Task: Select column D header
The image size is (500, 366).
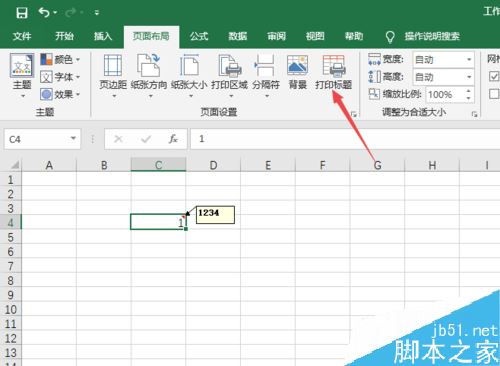Action: 213,165
